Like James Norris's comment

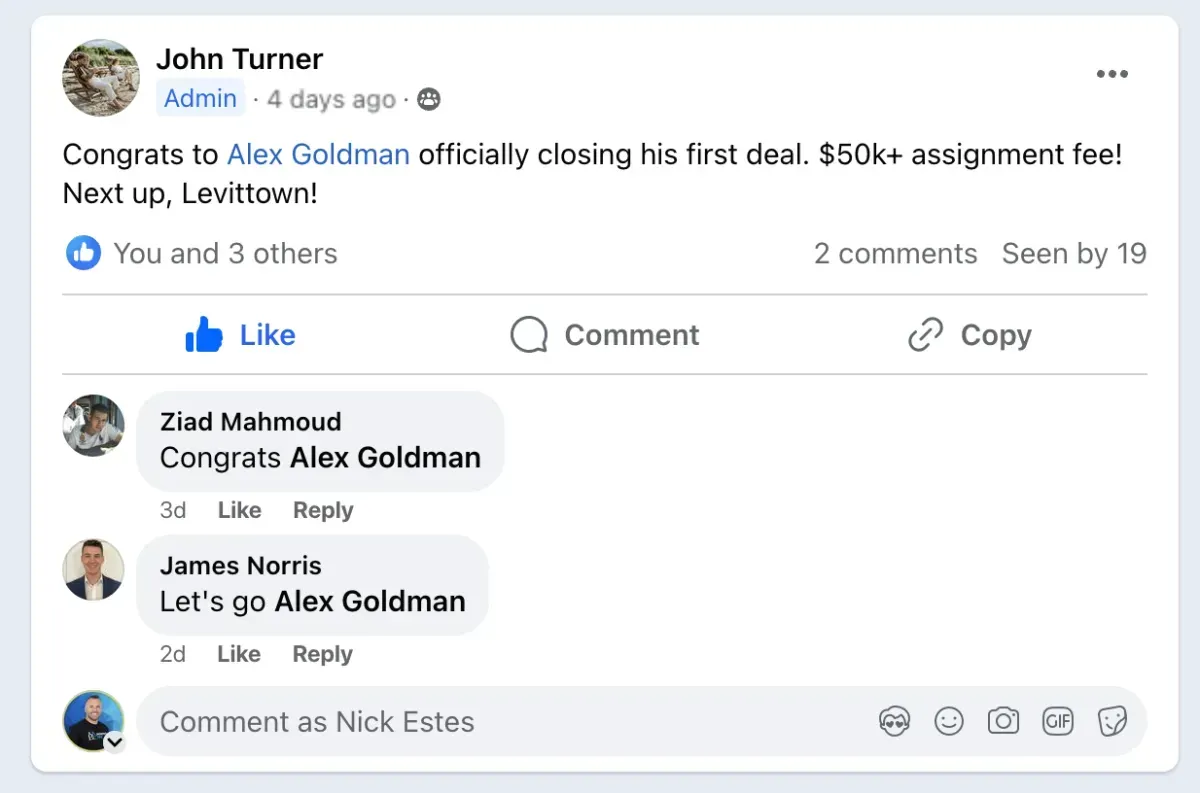(239, 654)
